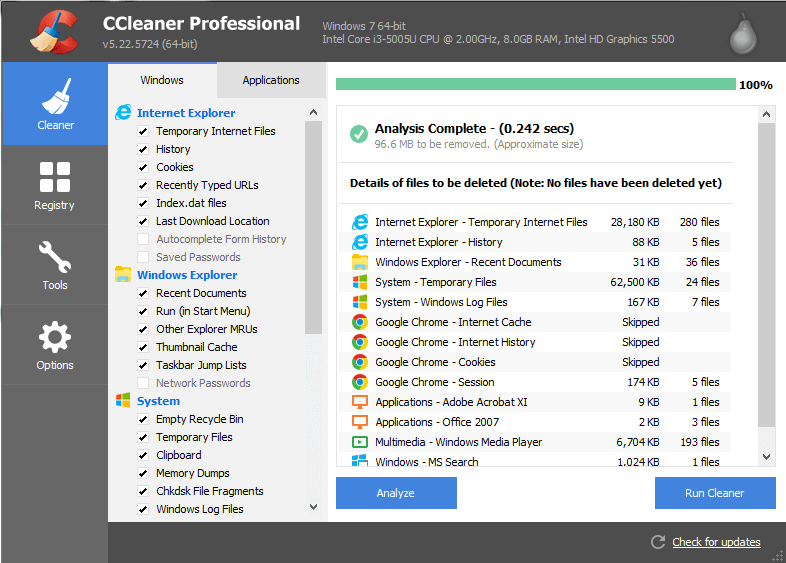Enable Network Passwords checkbox
This screenshot has width=786, height=563.
[143, 383]
